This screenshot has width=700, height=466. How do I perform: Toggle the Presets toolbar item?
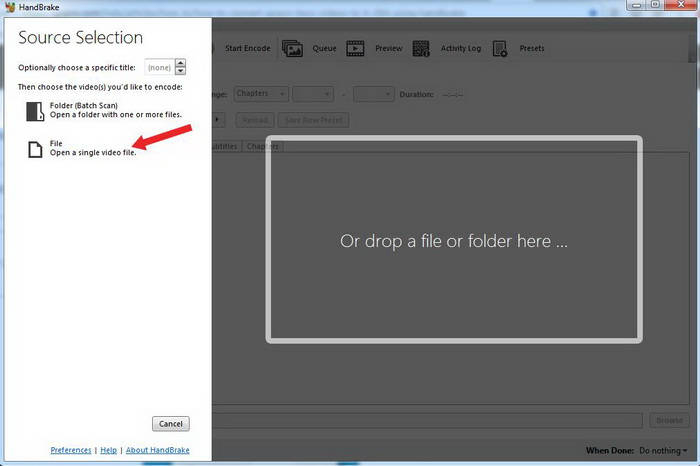(532, 48)
